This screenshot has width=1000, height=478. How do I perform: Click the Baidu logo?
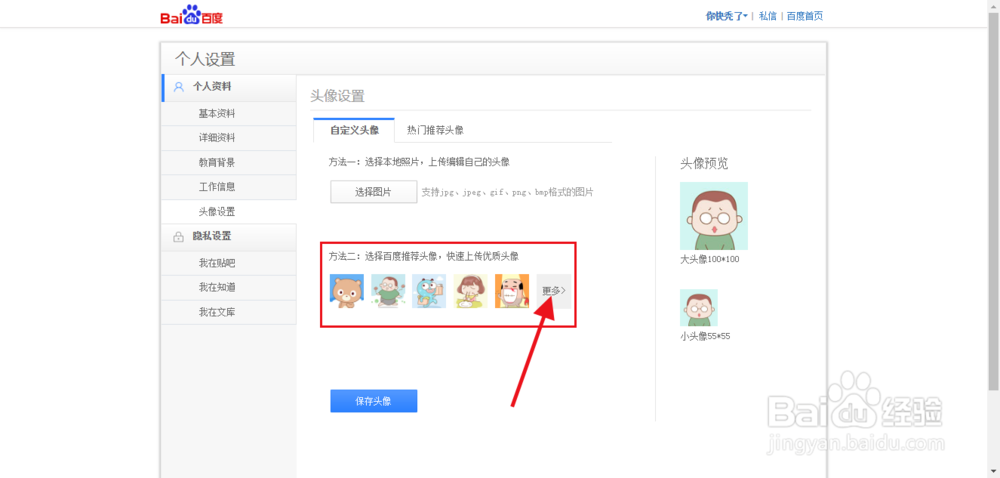pos(191,15)
